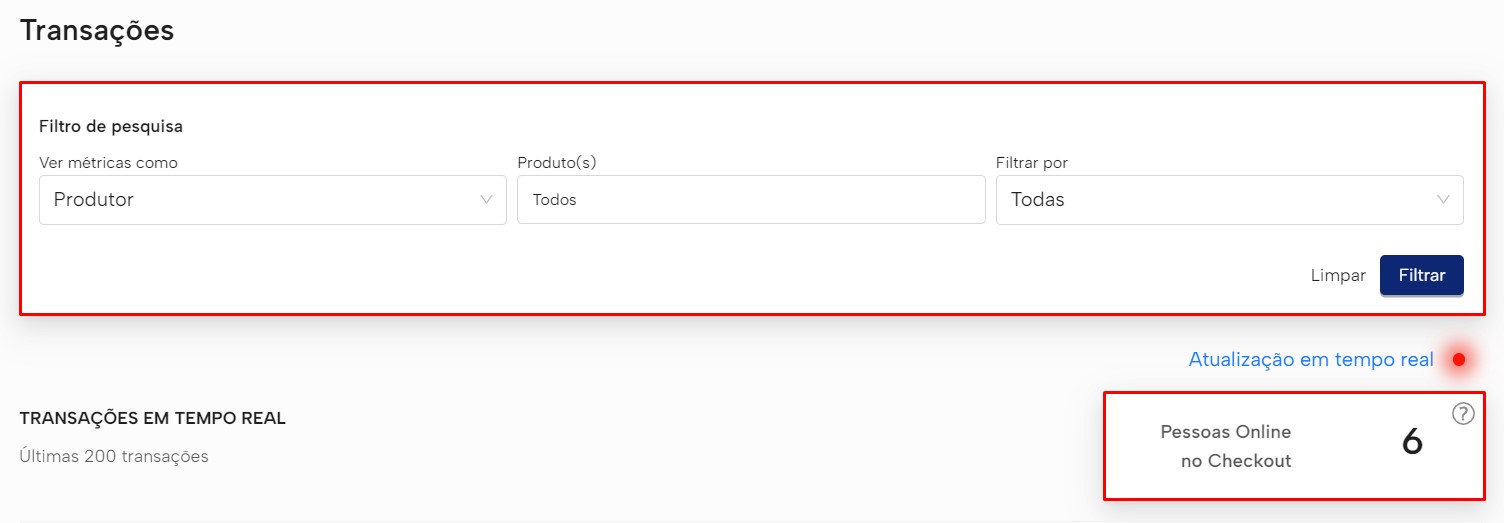
Task: Click the chevron arrow in Produtor dropdown
Action: (487, 200)
